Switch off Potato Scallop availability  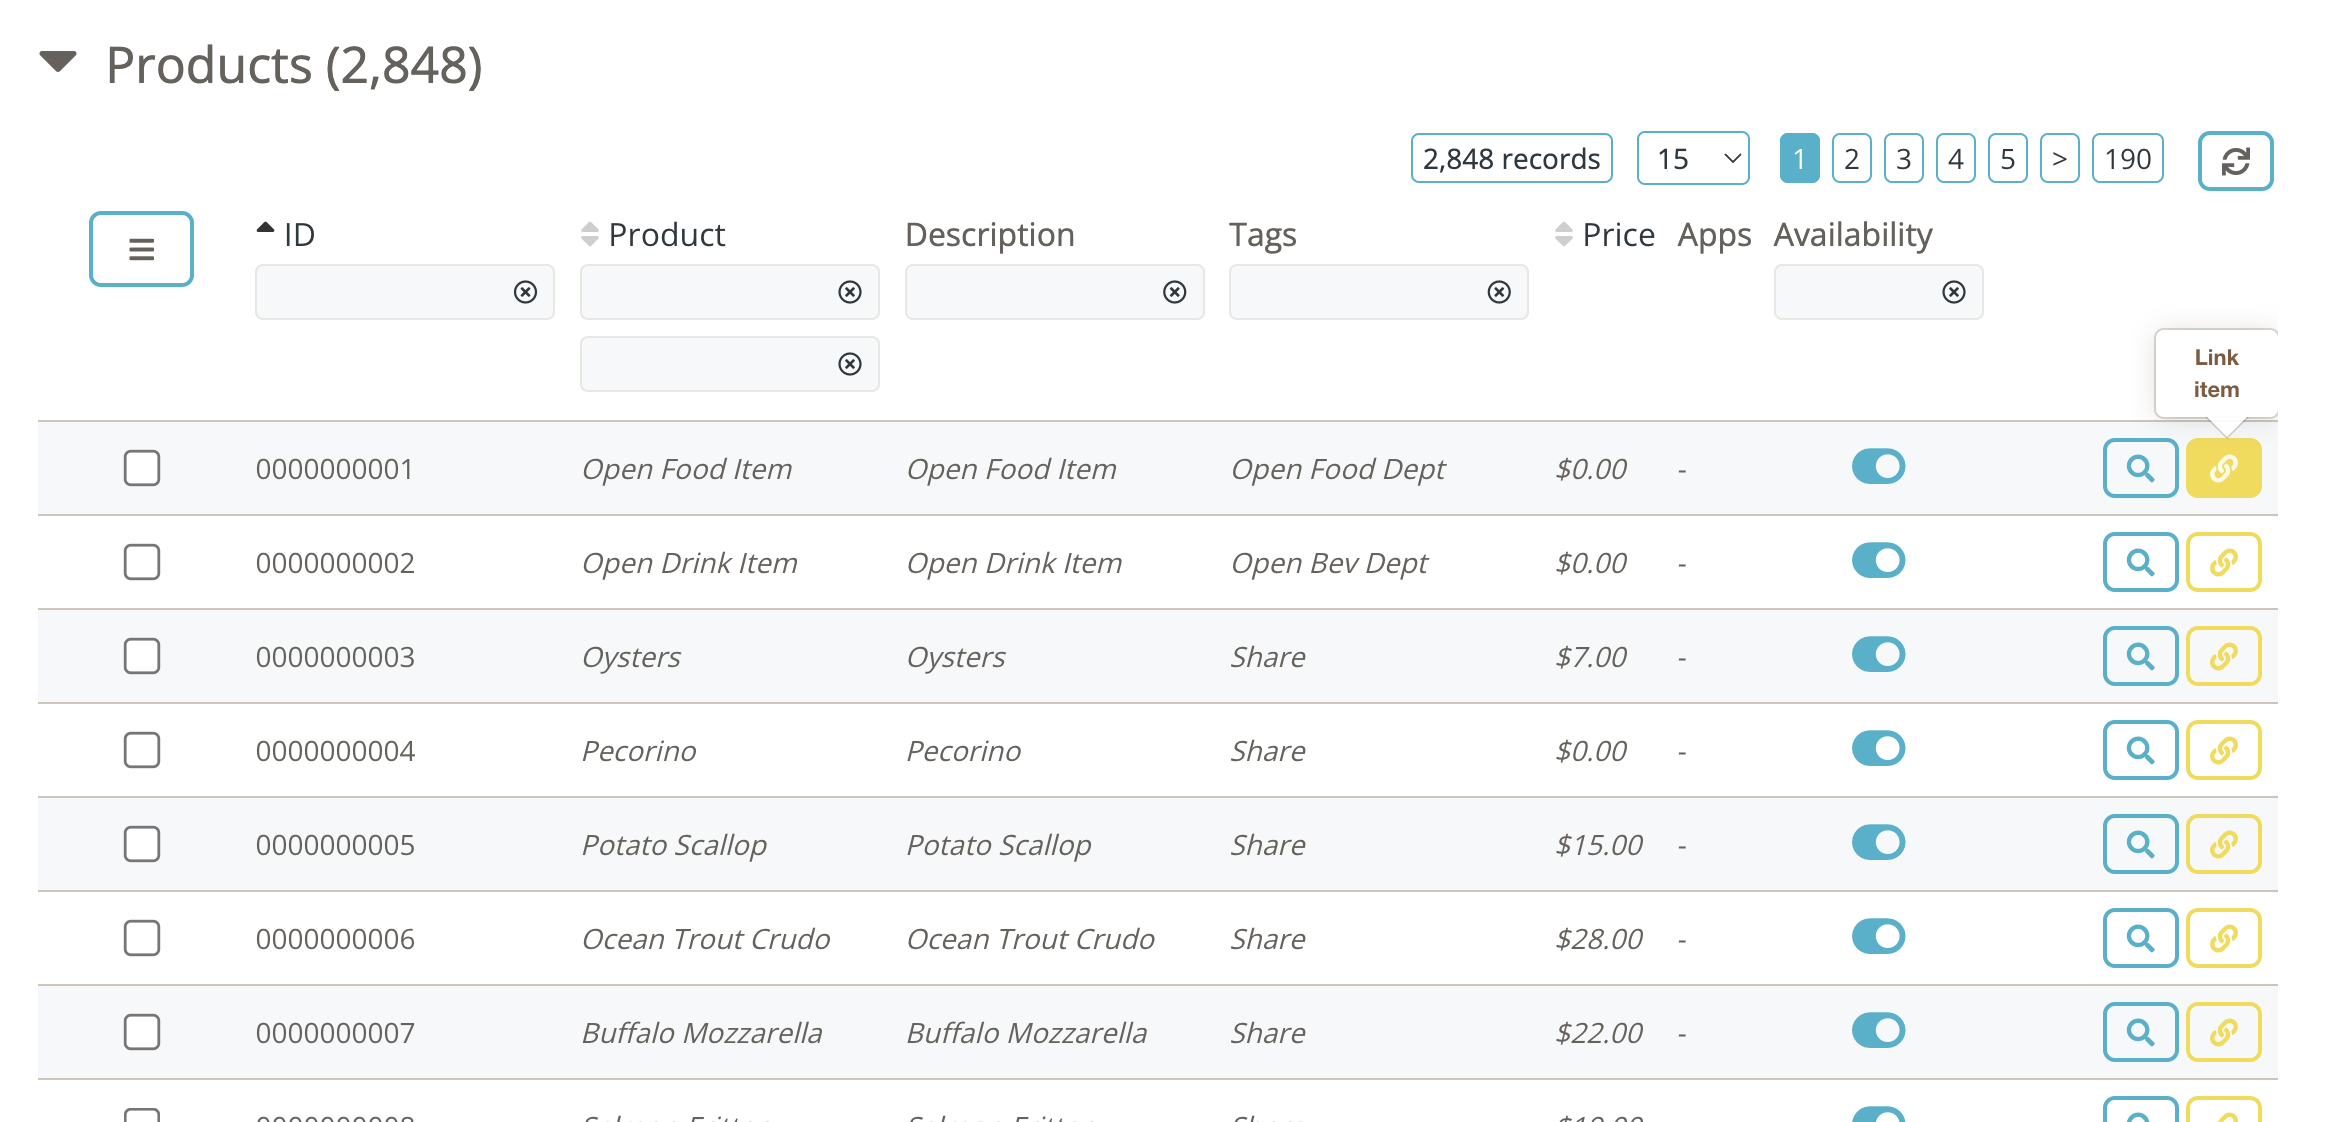[1878, 842]
